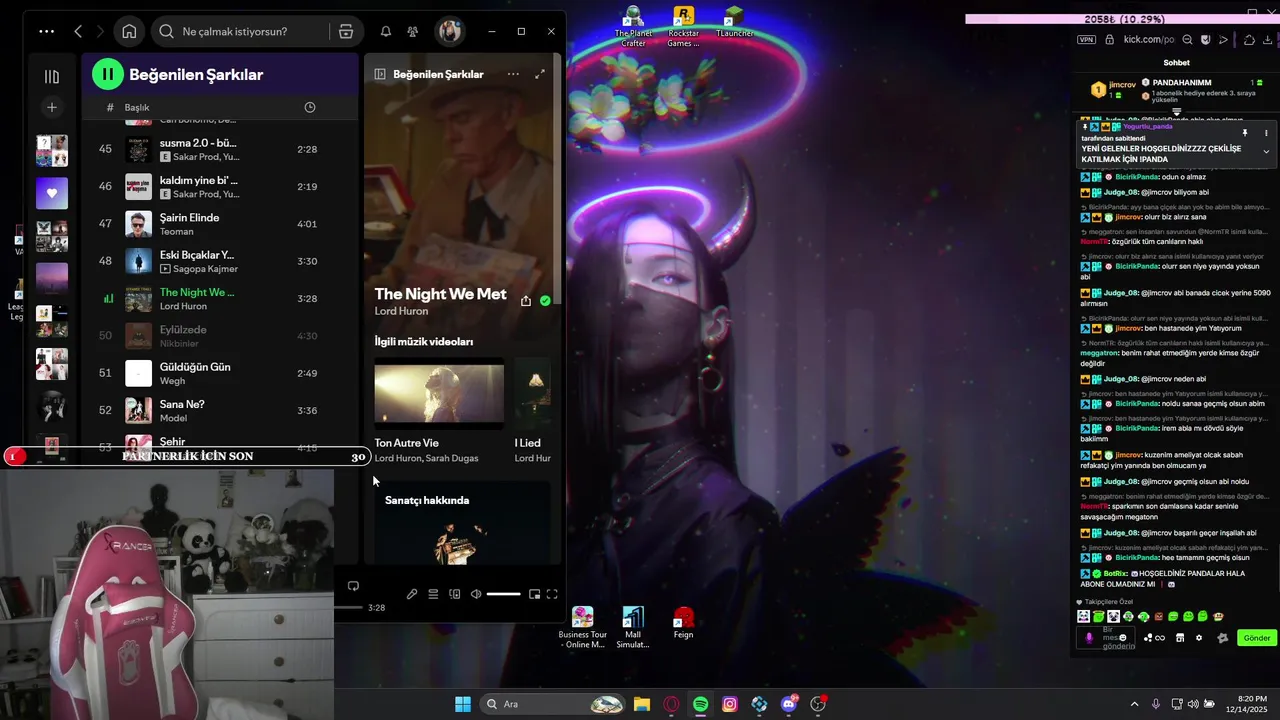Go back with Spotify's left arrow
Viewport: 1280px width, 720px height.
(x=78, y=31)
